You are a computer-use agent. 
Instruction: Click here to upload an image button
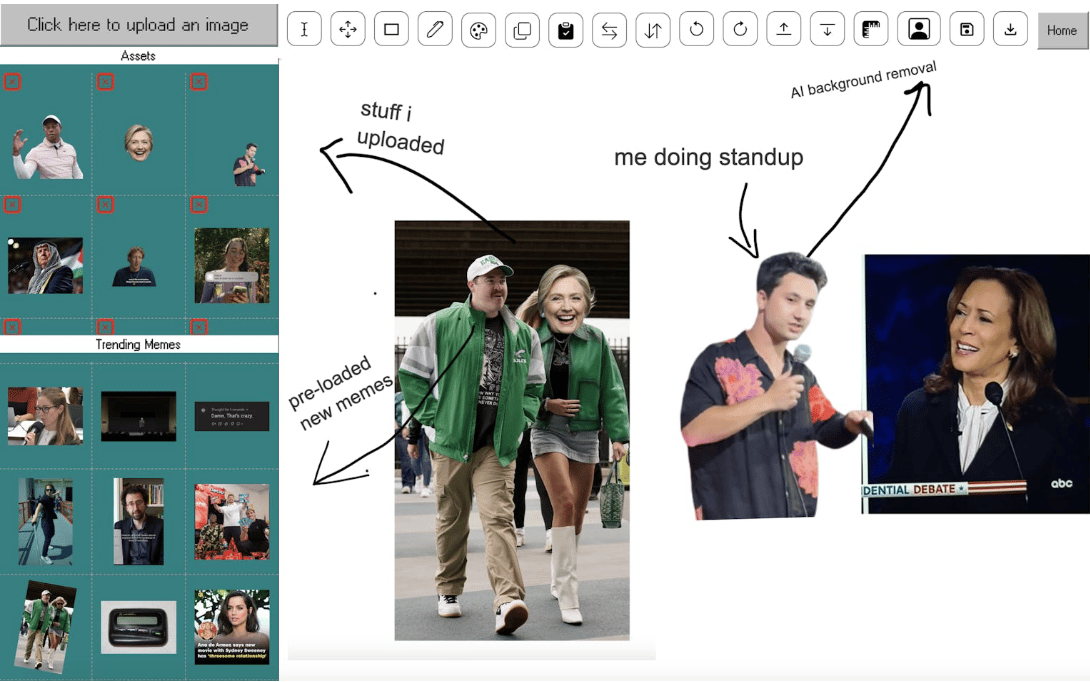[138, 25]
